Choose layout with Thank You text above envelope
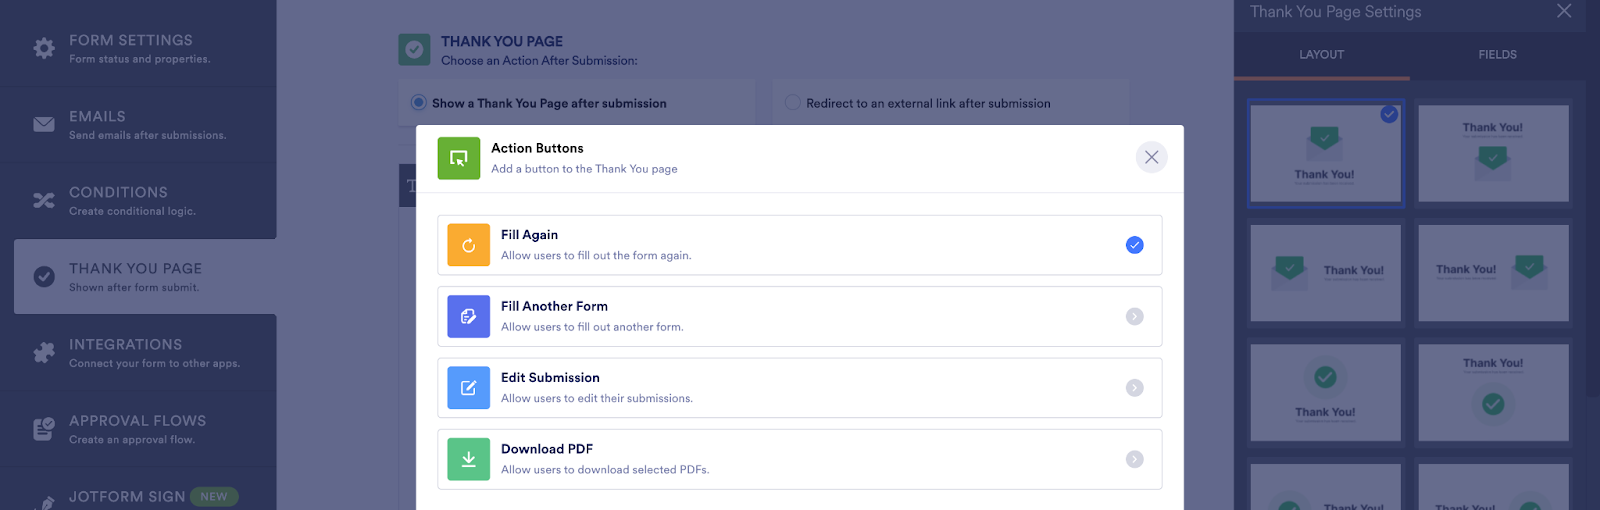1600x510 pixels. [x=1493, y=153]
